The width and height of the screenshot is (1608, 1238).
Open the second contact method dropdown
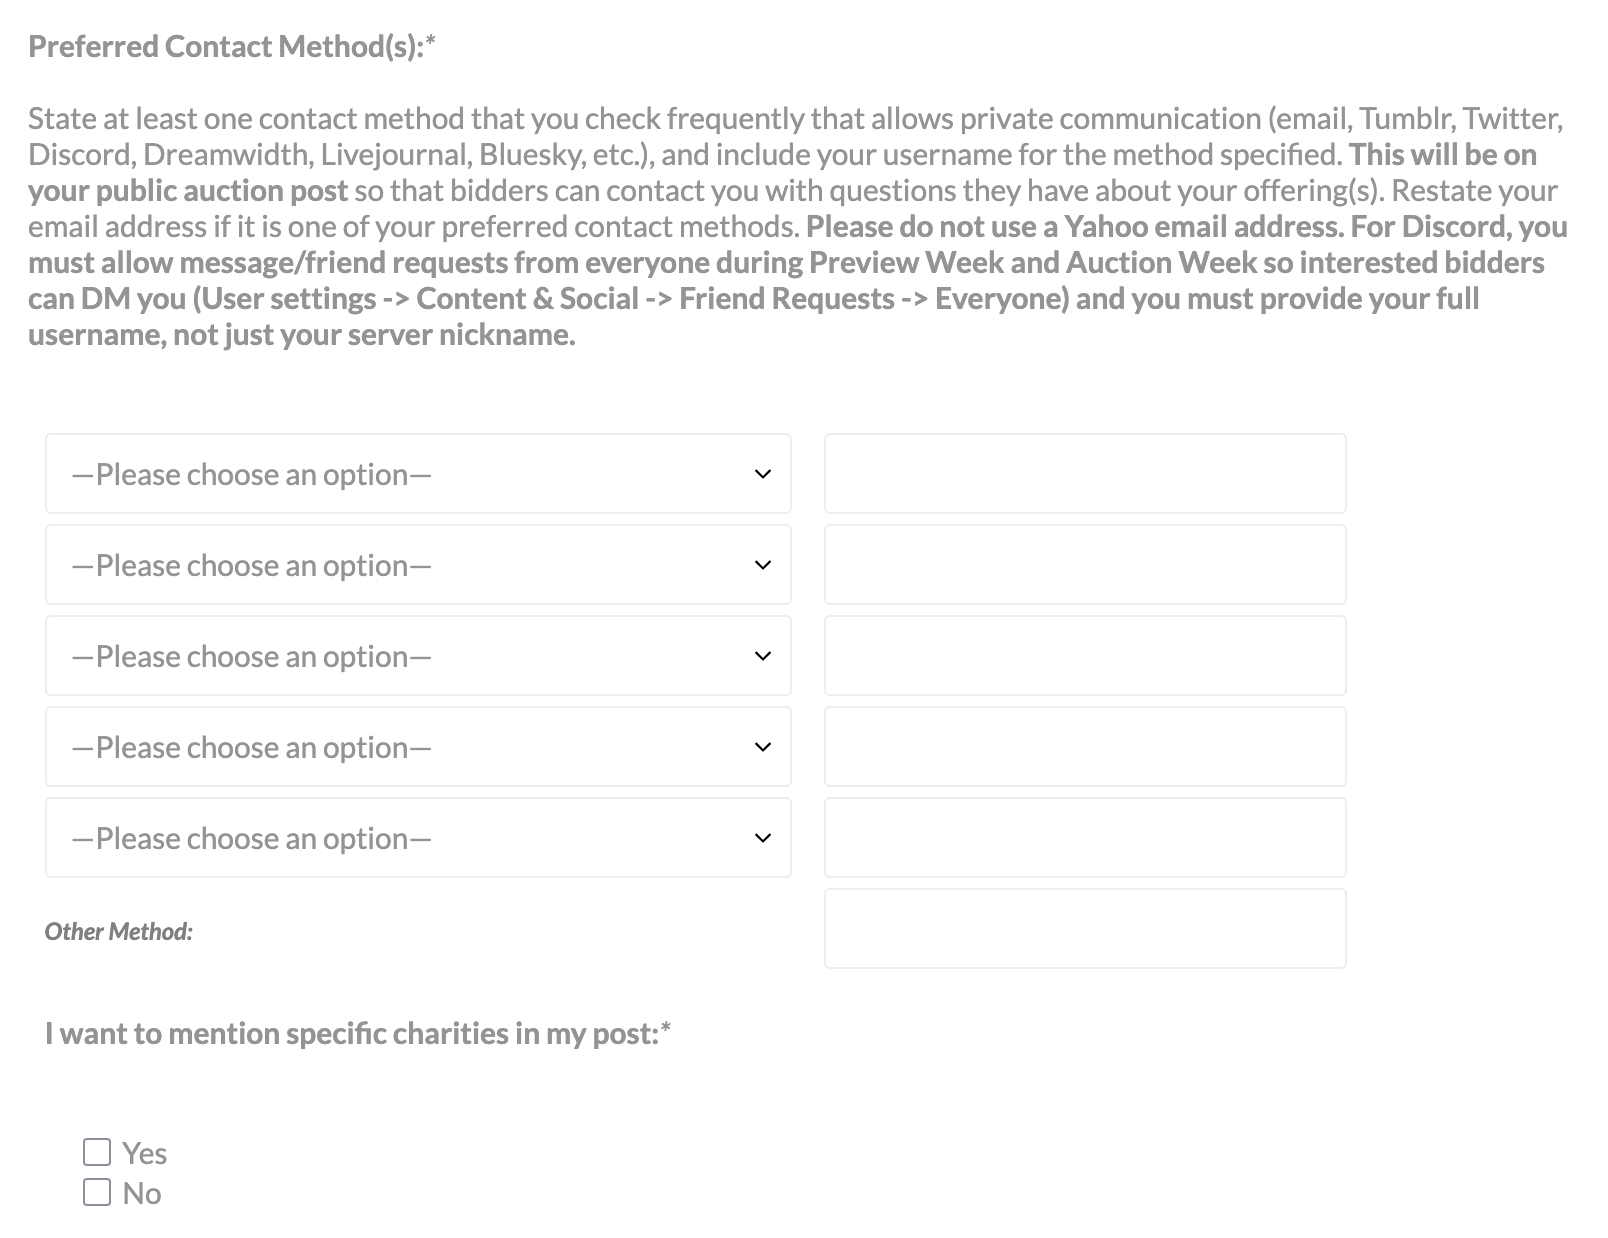(x=418, y=565)
